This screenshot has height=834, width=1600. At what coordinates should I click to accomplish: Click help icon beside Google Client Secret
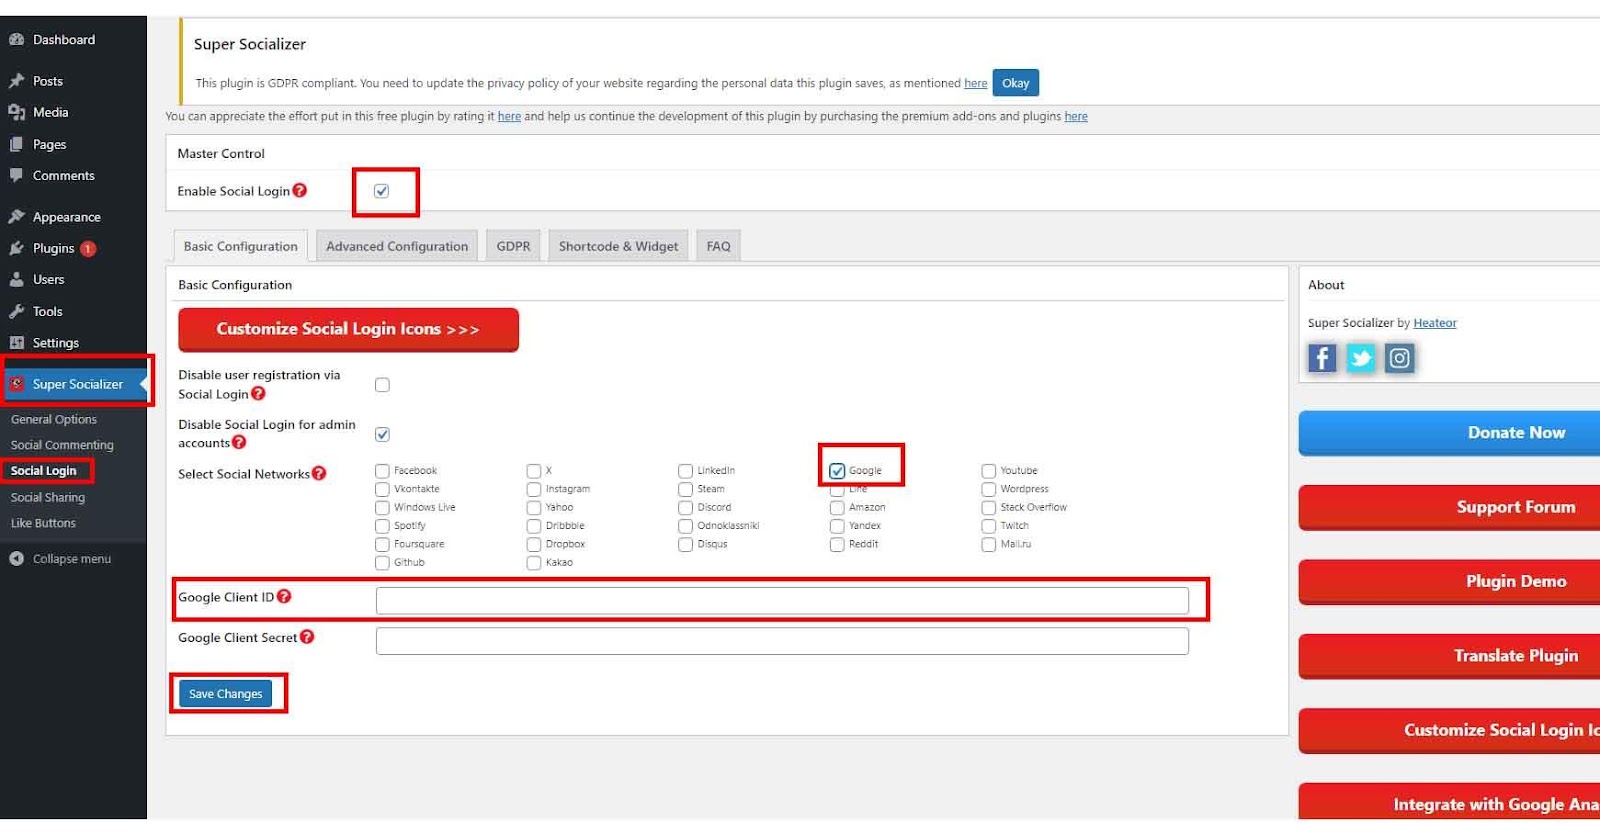(x=307, y=636)
